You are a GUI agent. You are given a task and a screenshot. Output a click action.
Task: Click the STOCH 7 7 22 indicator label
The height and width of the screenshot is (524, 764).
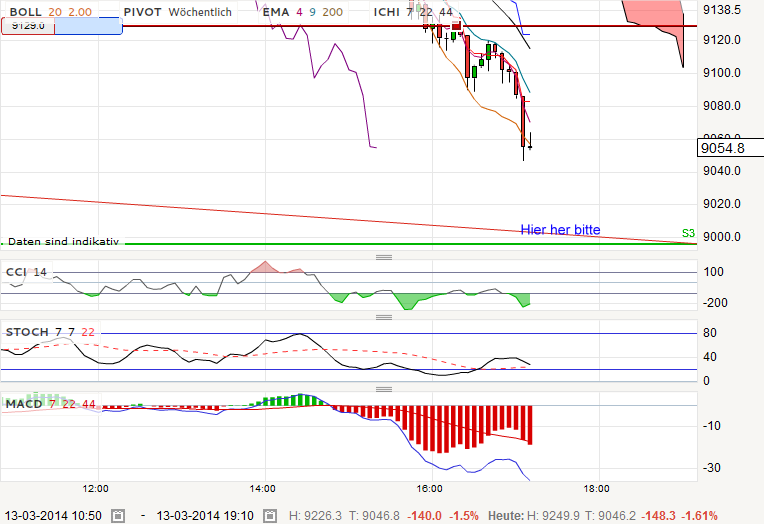pyautogui.click(x=50, y=332)
